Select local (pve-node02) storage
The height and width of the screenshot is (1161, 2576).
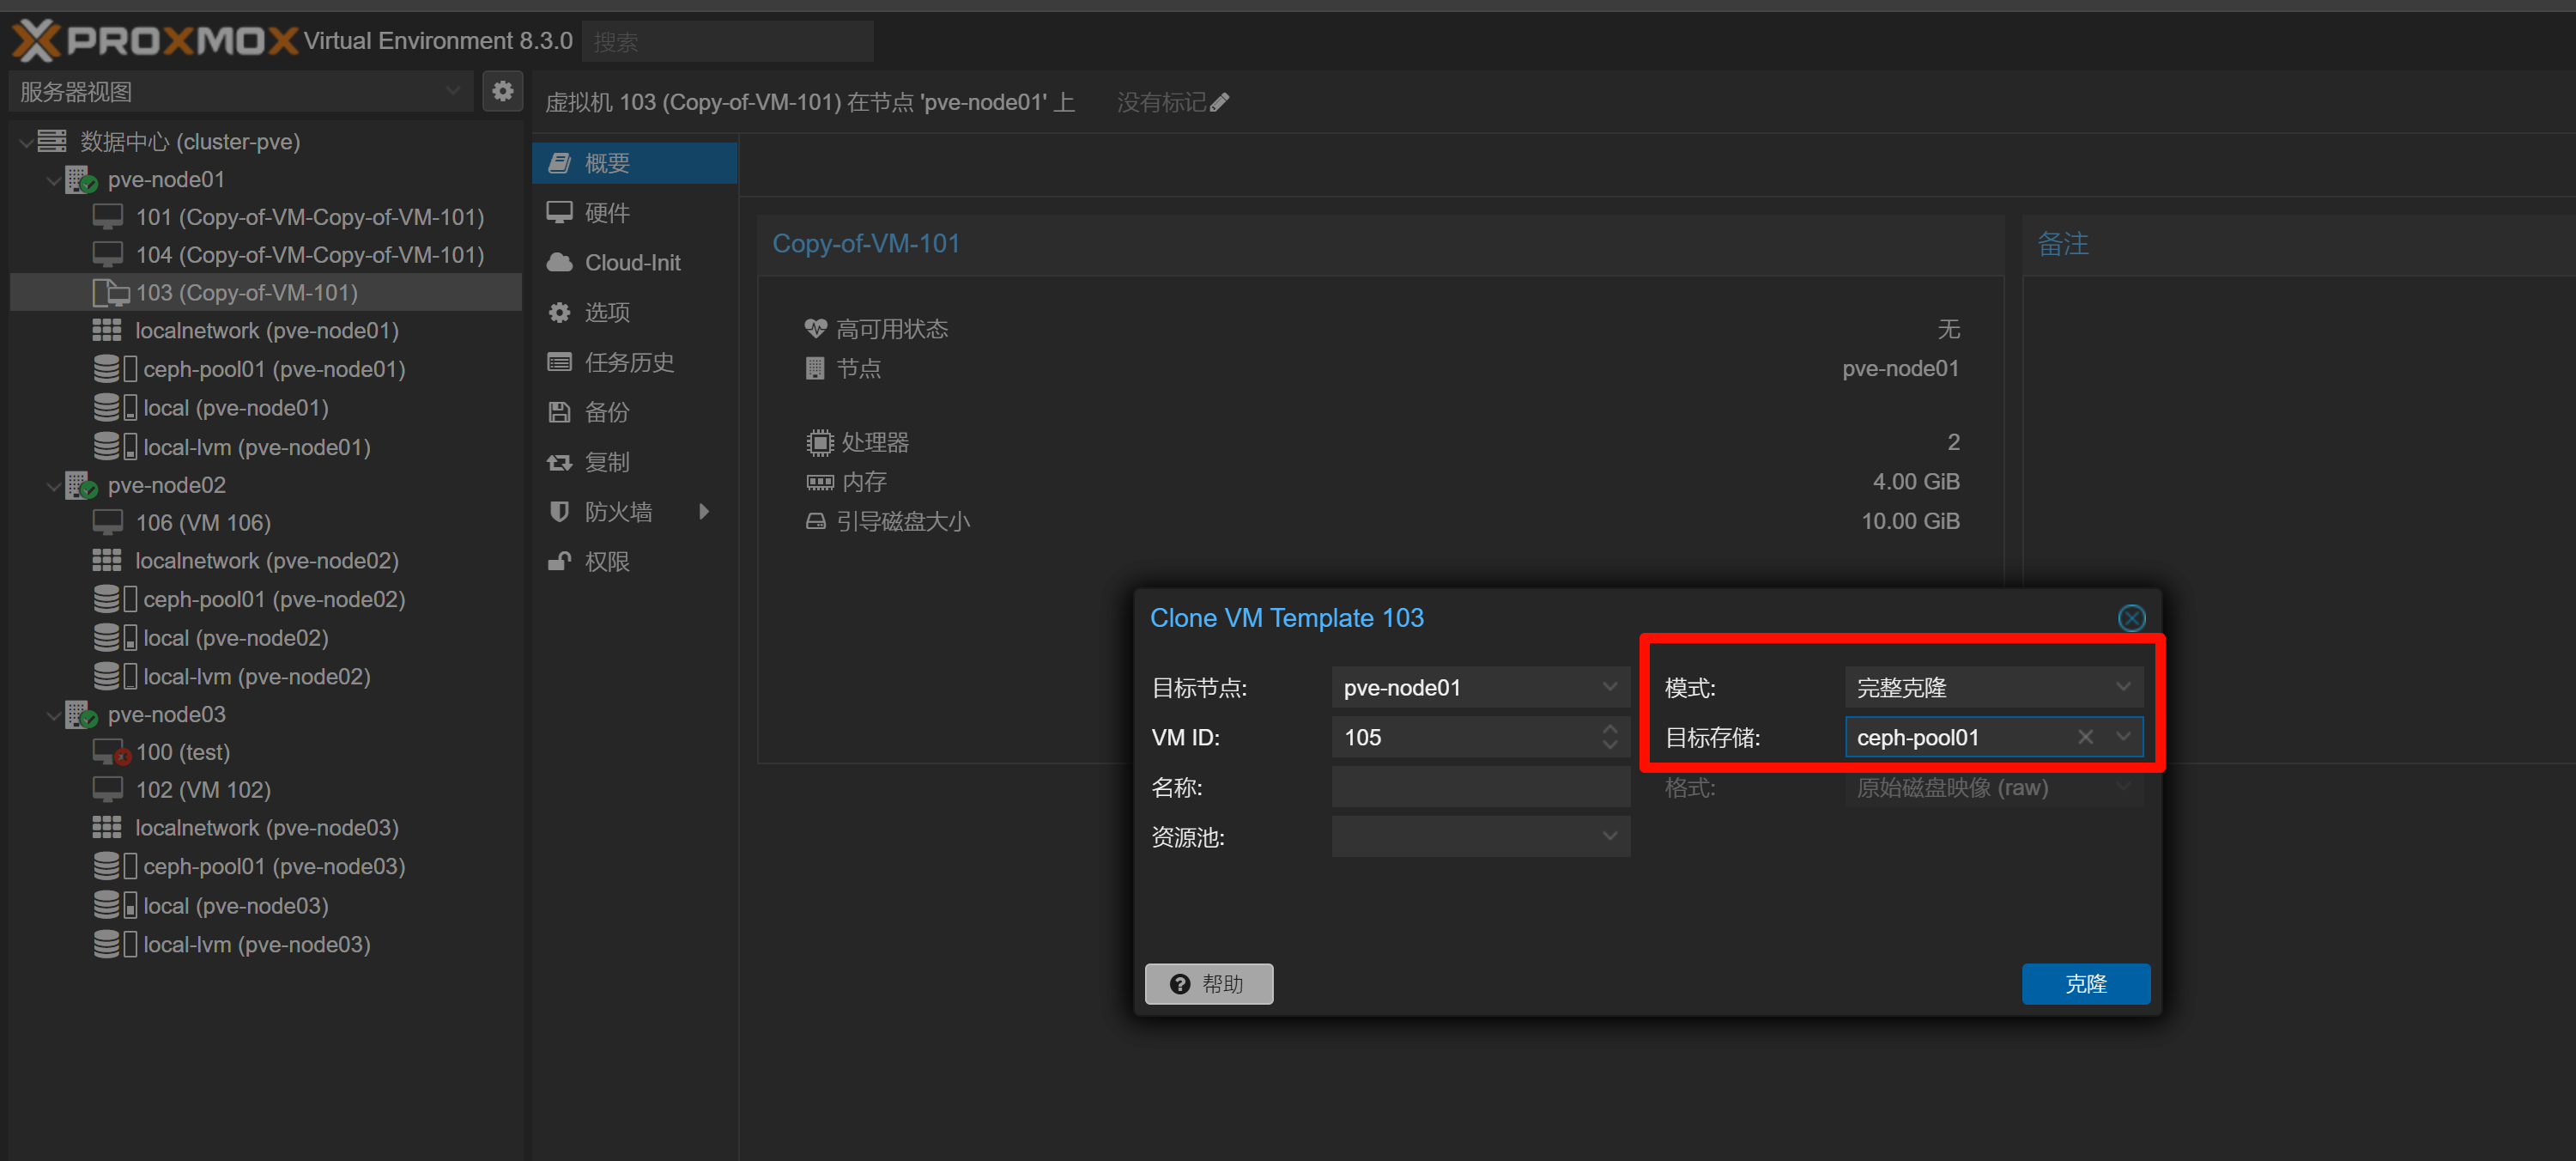pos(266,638)
